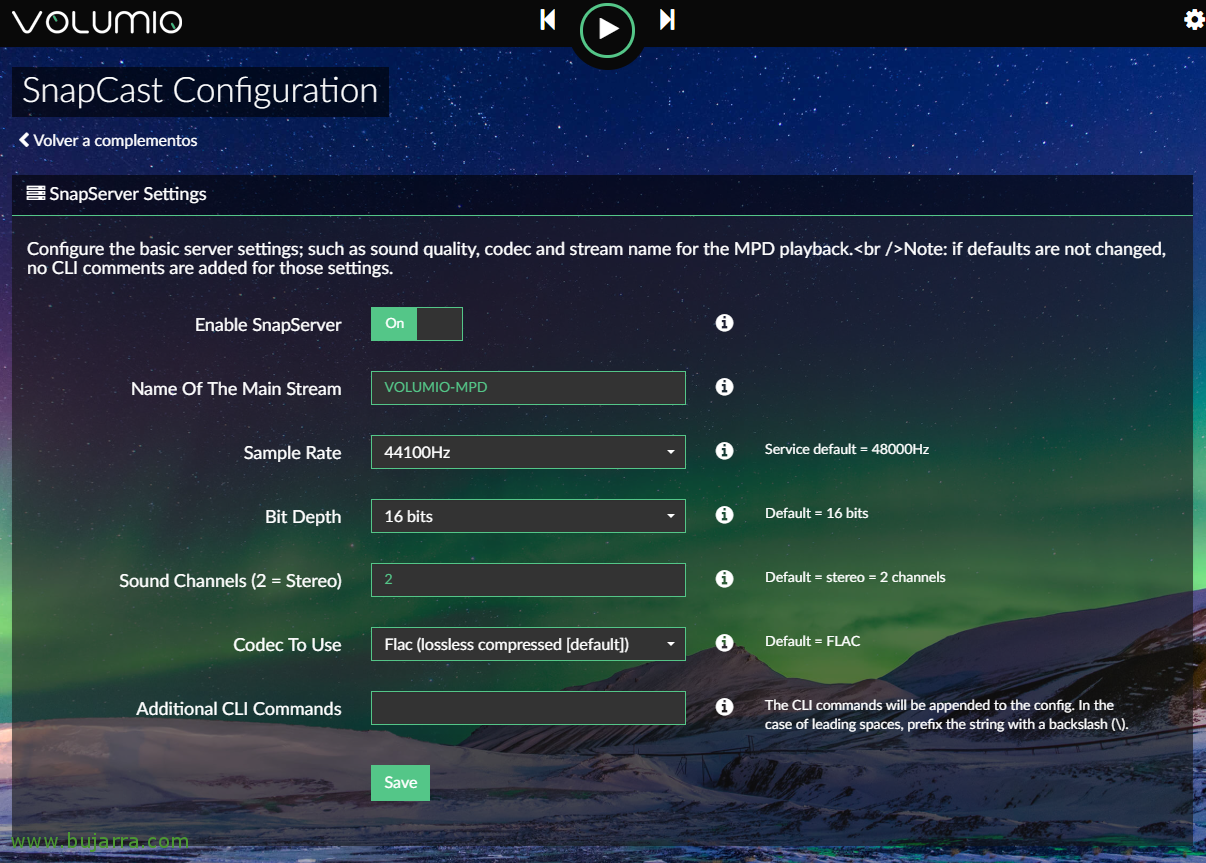Screen dimensions: 1206x863
Task: Open the Codec To Use dropdown
Action: tap(528, 644)
